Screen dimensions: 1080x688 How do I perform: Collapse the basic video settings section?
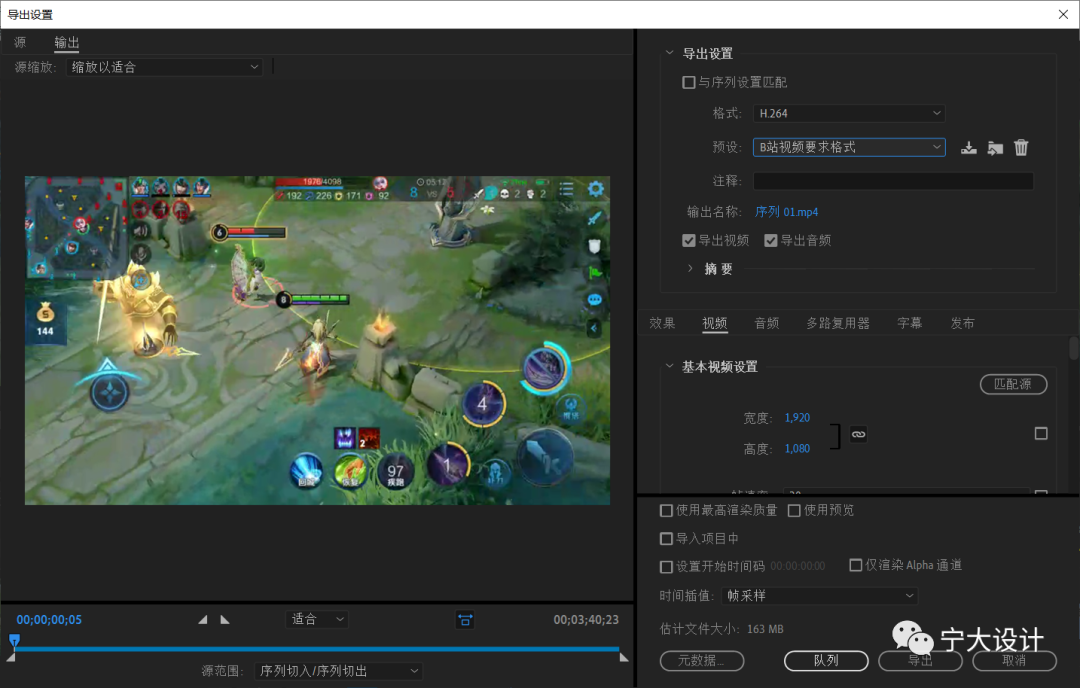[669, 366]
